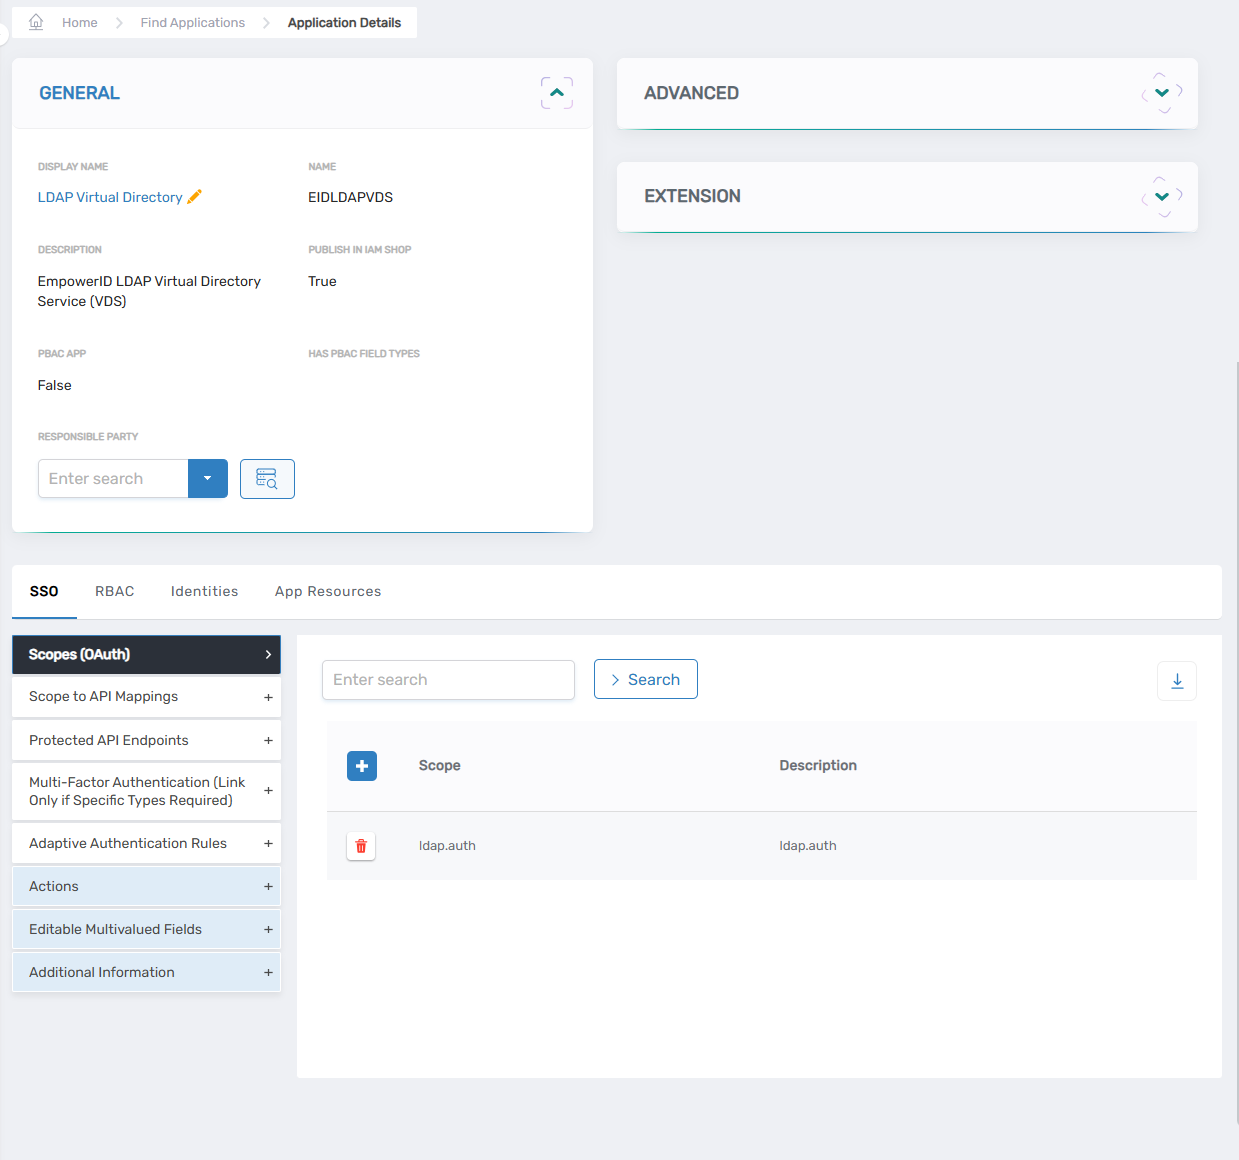The width and height of the screenshot is (1239, 1160).
Task: Delete the ldap.auth scope with trash icon
Action: [361, 846]
